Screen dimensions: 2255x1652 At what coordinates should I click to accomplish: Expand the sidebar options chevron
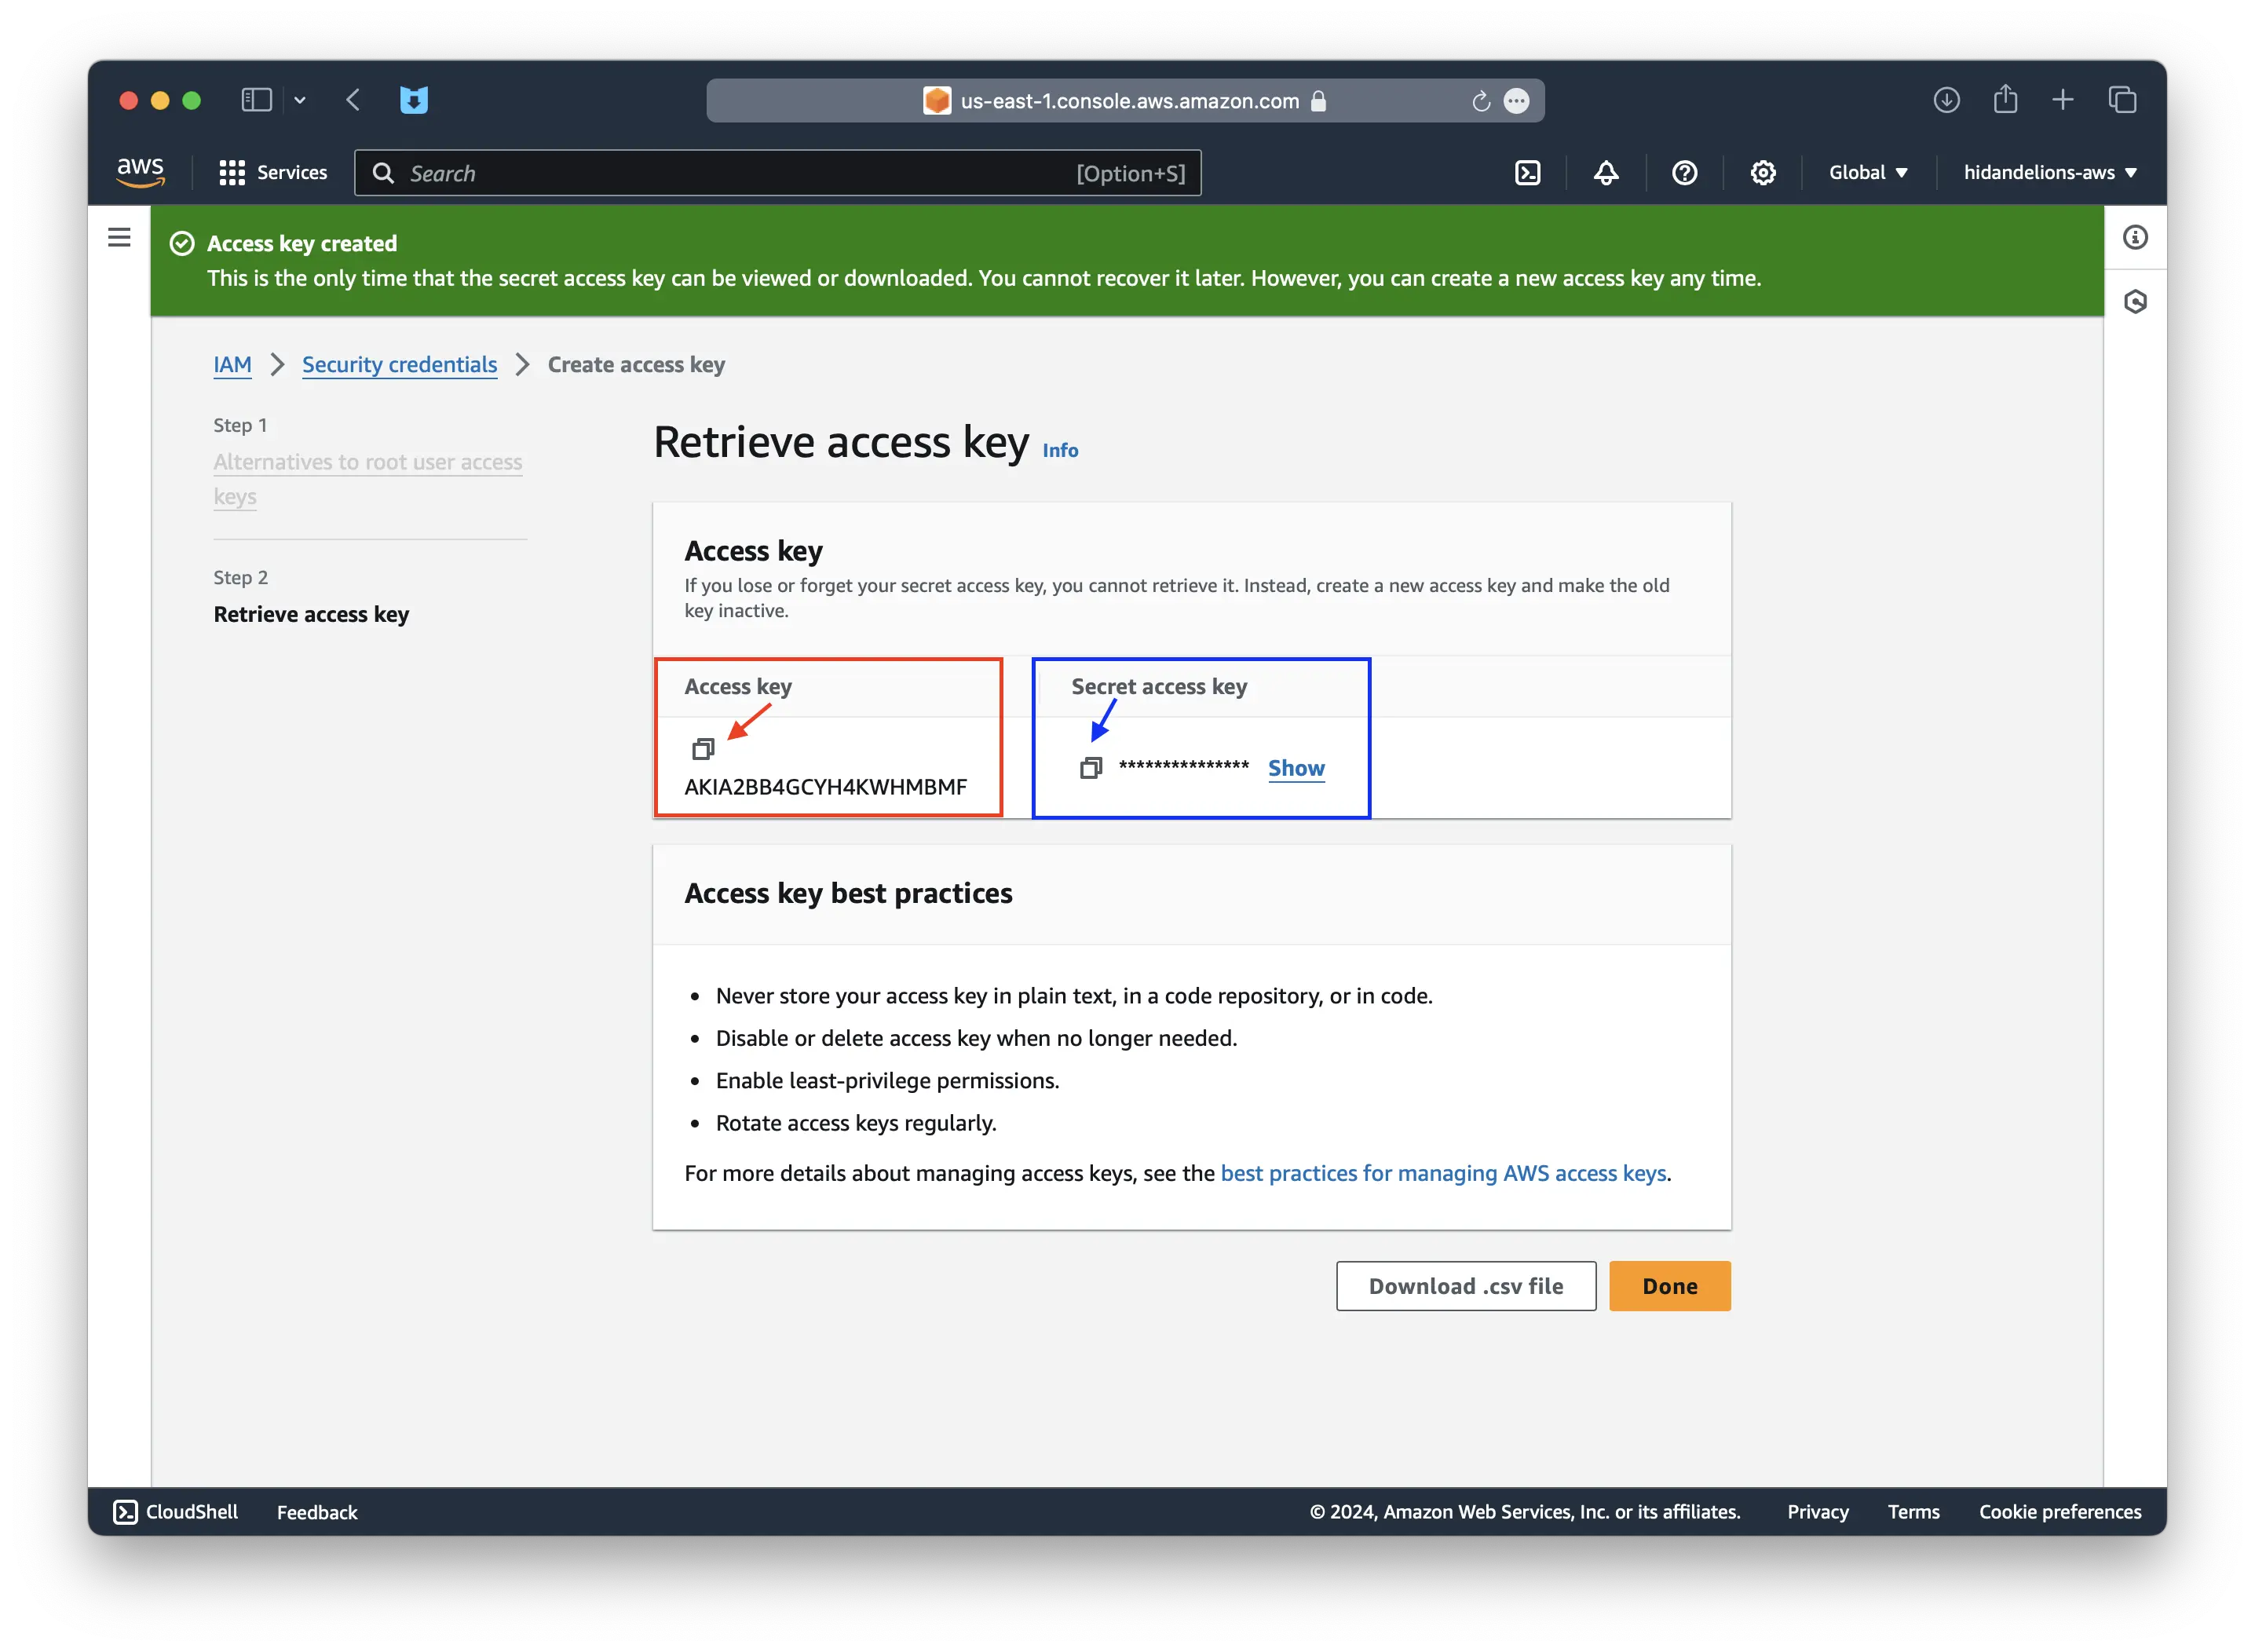[x=299, y=100]
